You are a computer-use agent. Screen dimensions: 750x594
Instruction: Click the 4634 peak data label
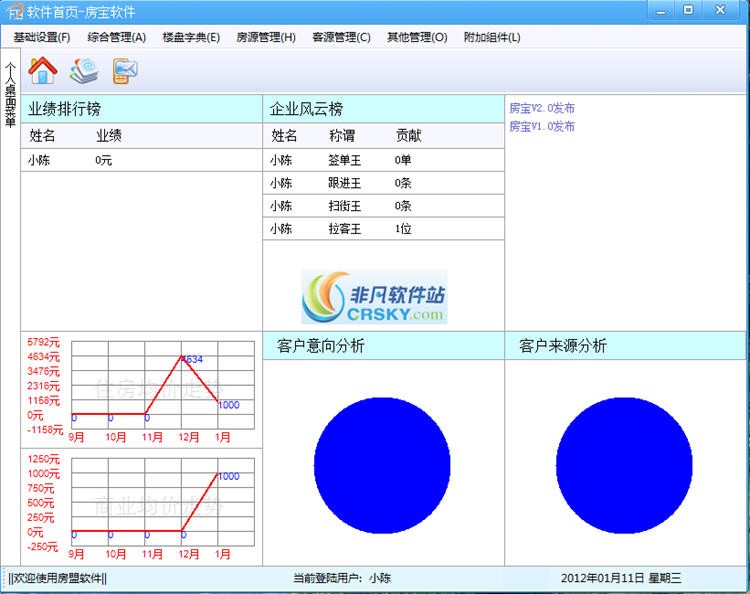point(193,359)
